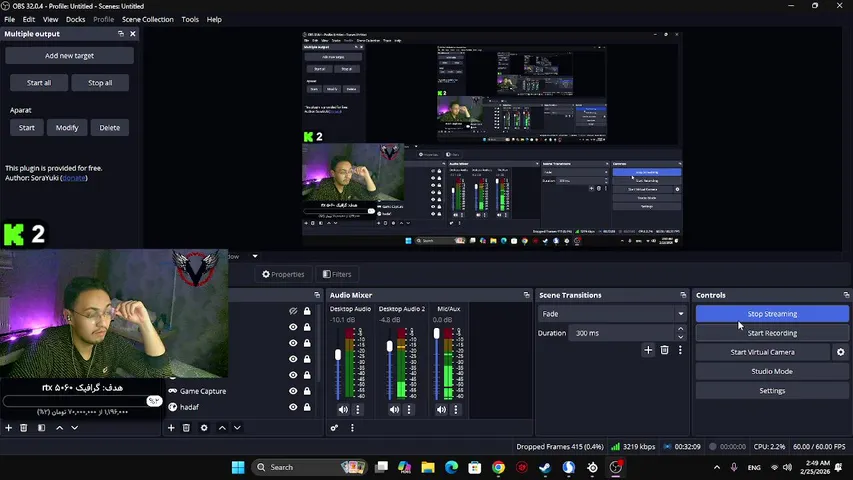The height and width of the screenshot is (480, 853).
Task: Remove selected source with trash icon
Action: pyautogui.click(x=186, y=428)
